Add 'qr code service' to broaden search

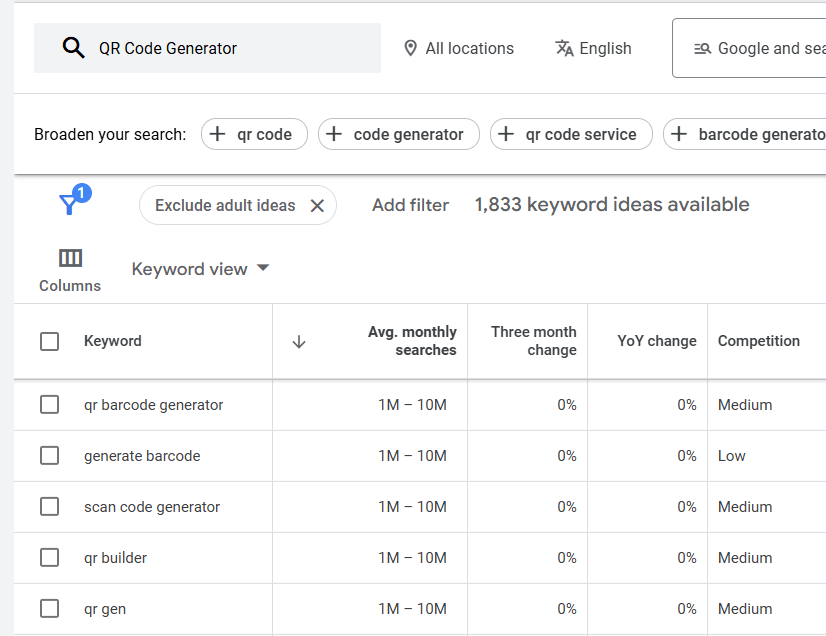(571, 134)
